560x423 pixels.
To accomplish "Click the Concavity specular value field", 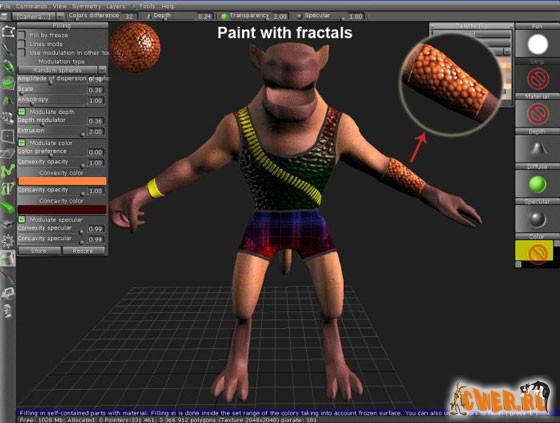I will pos(96,239).
